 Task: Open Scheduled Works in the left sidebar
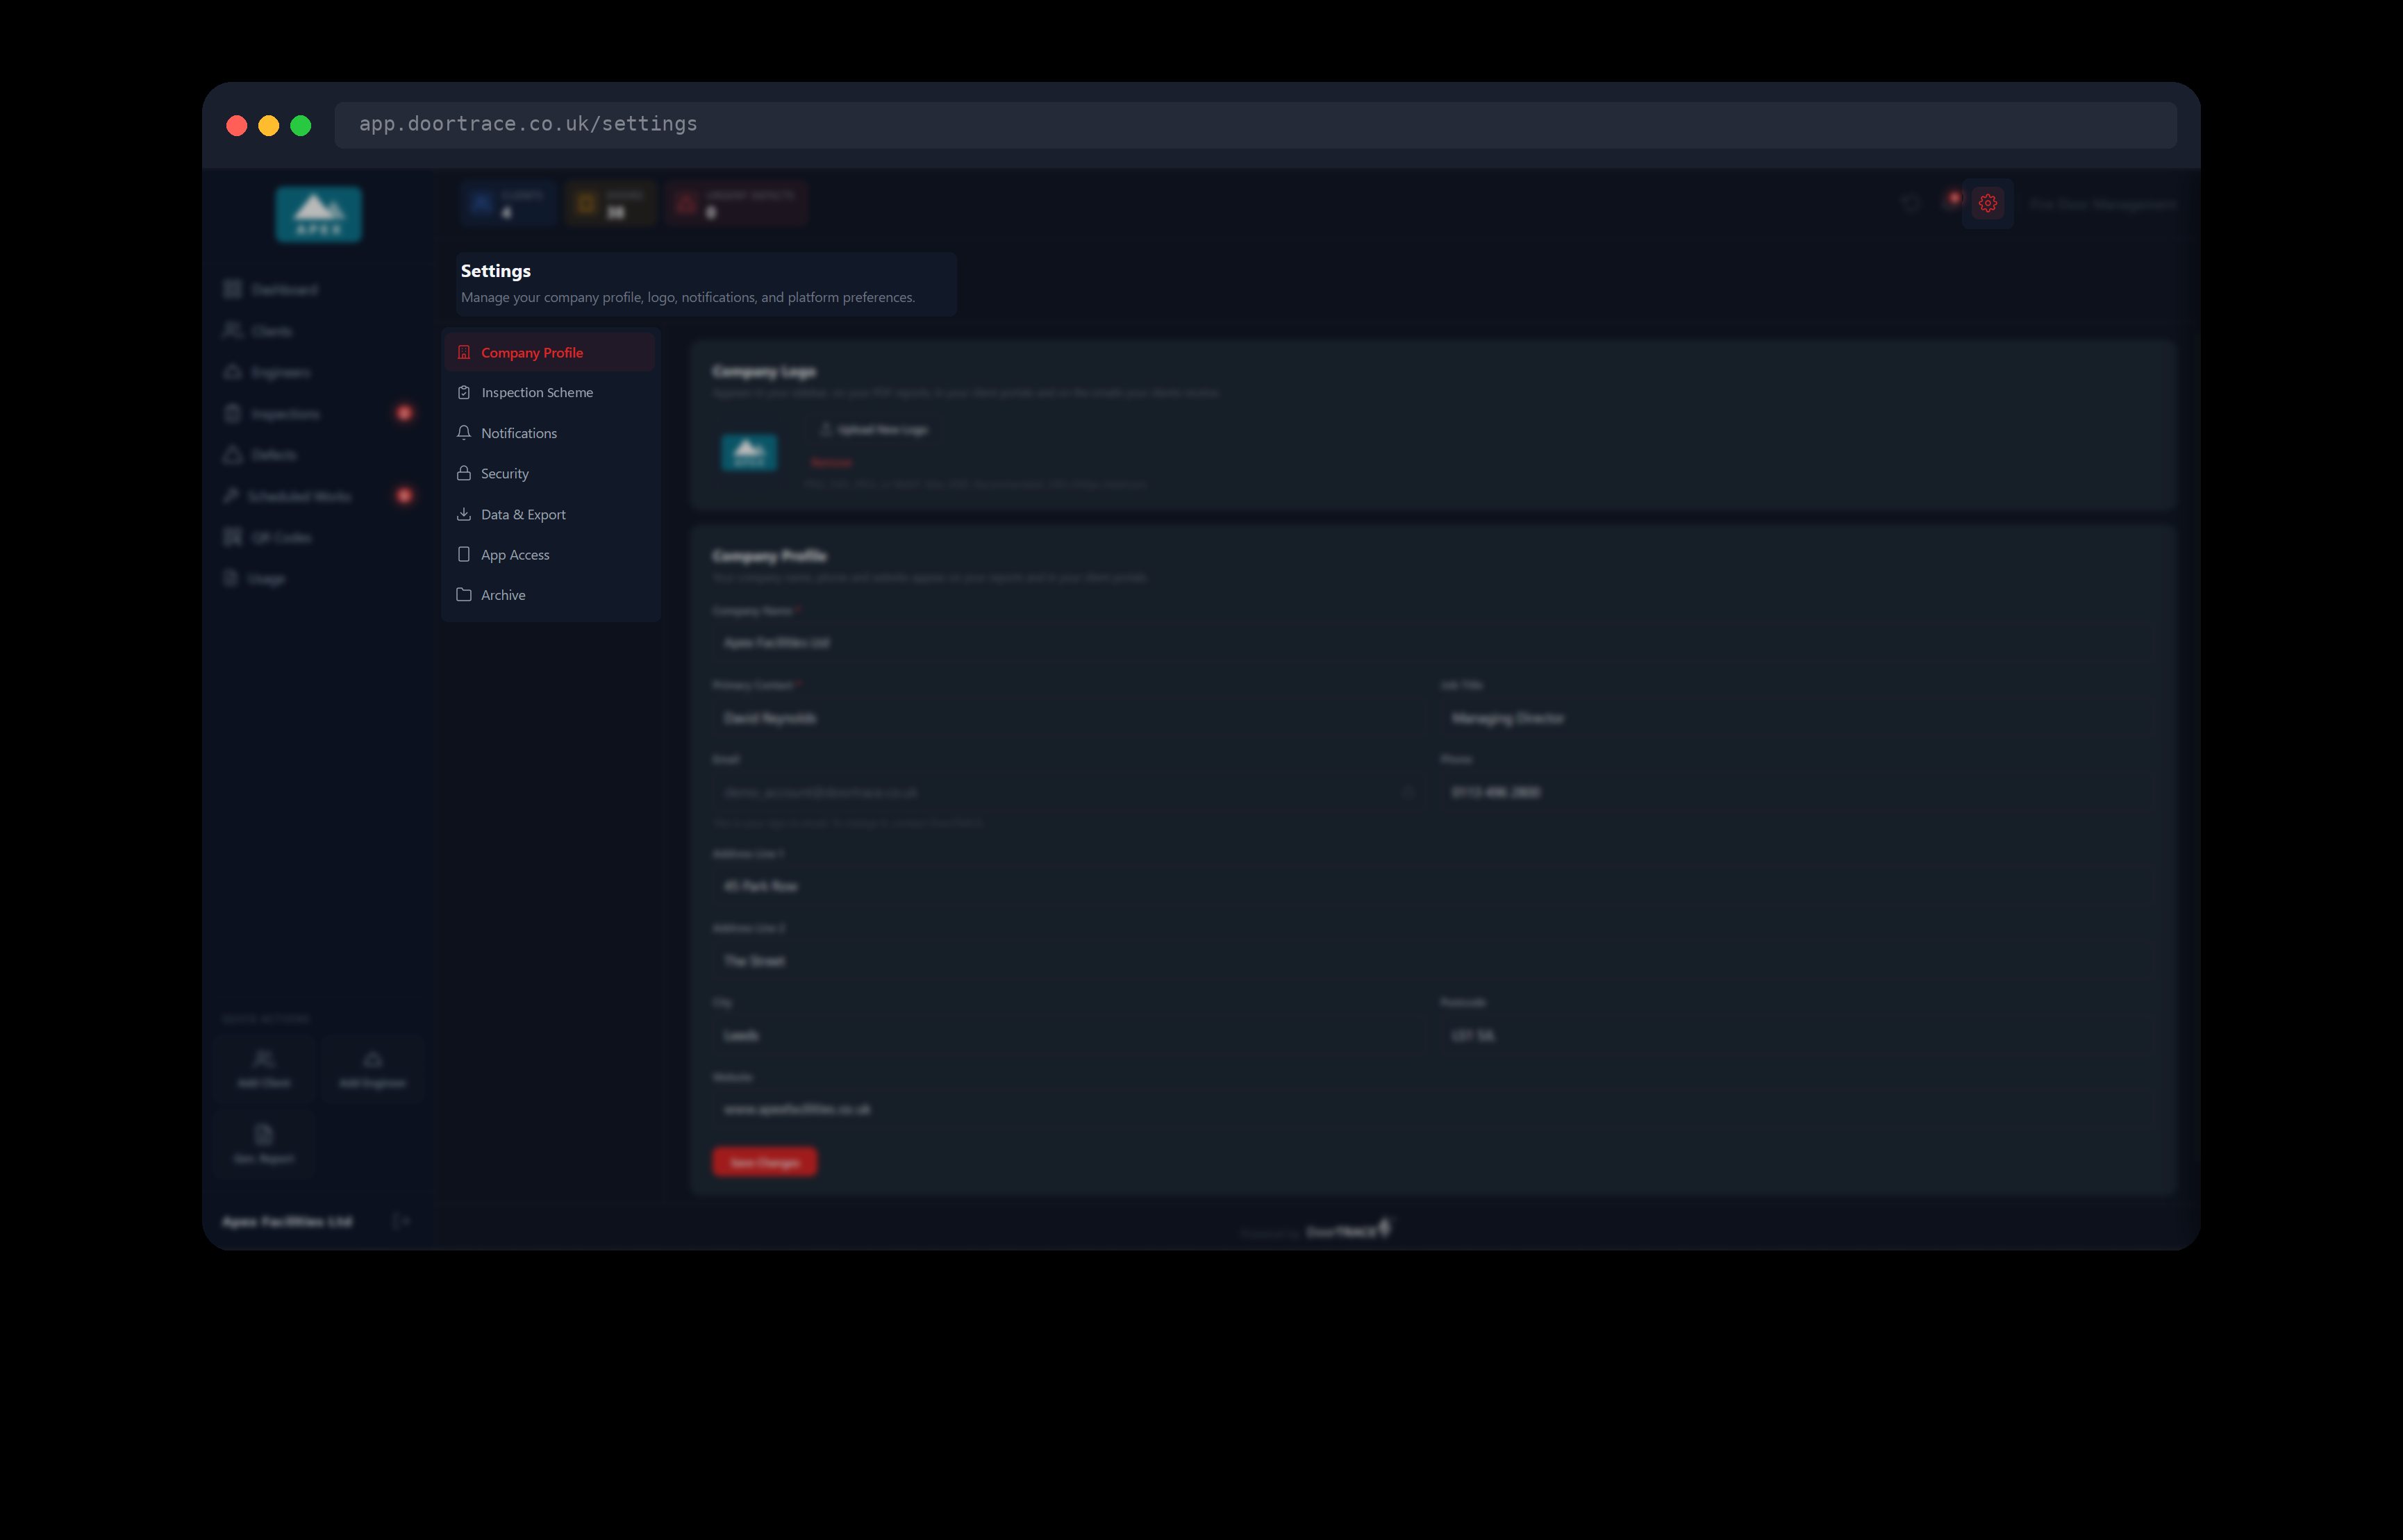(x=318, y=497)
